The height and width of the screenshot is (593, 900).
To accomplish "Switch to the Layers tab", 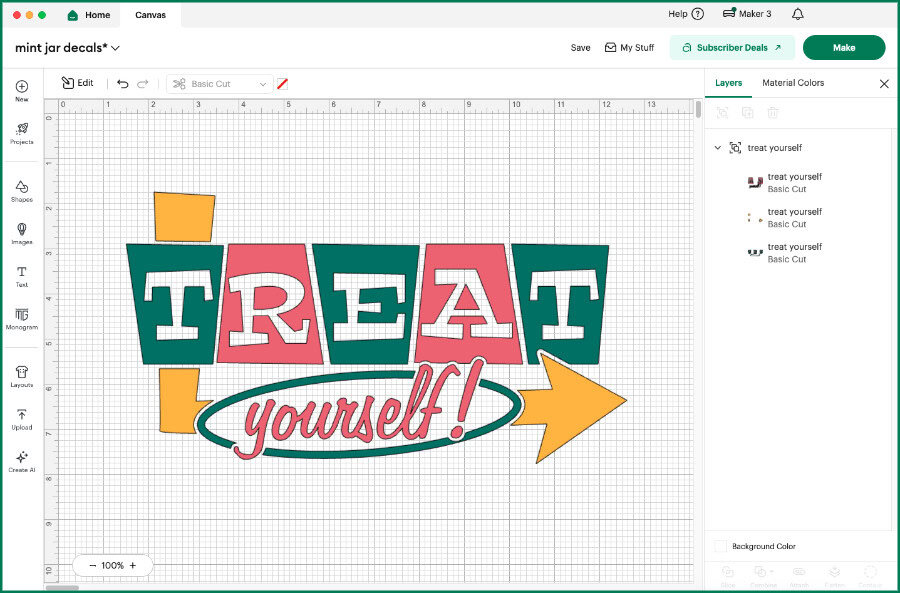I will click(728, 83).
